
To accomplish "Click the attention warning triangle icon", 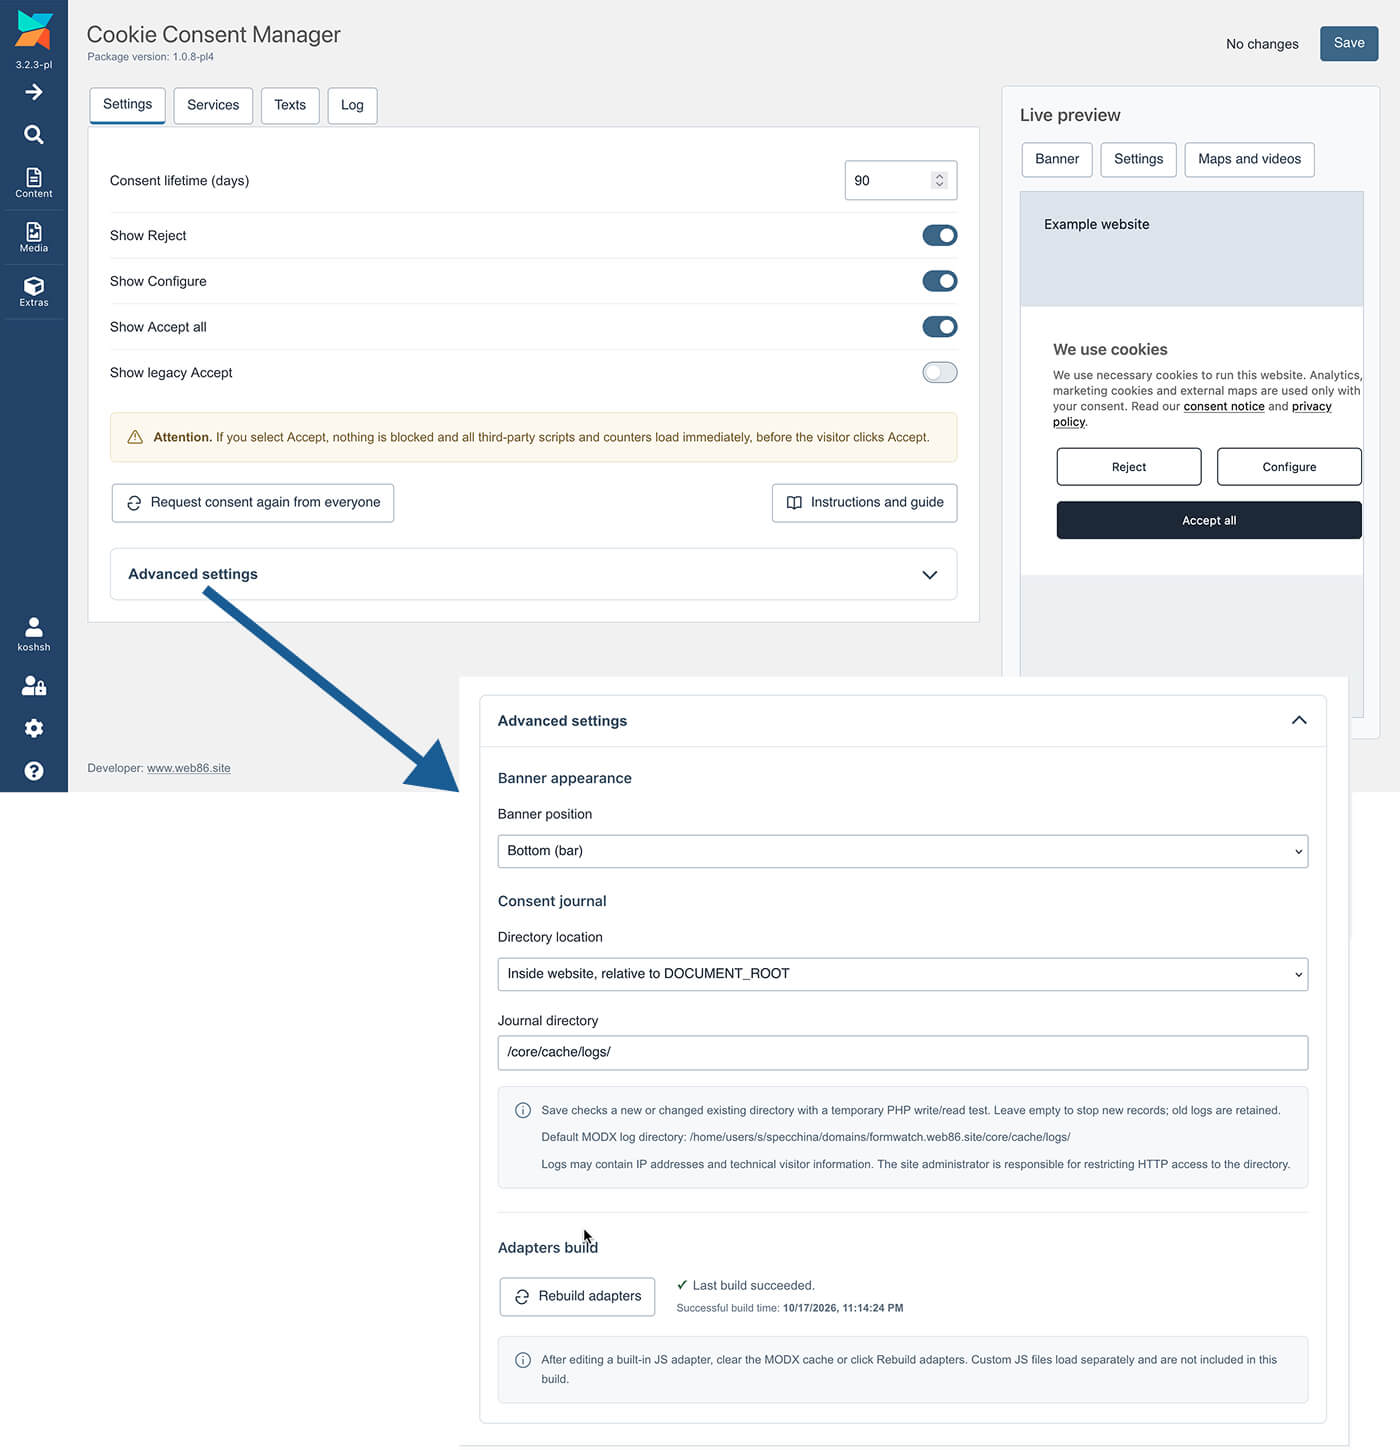I will click(x=135, y=437).
